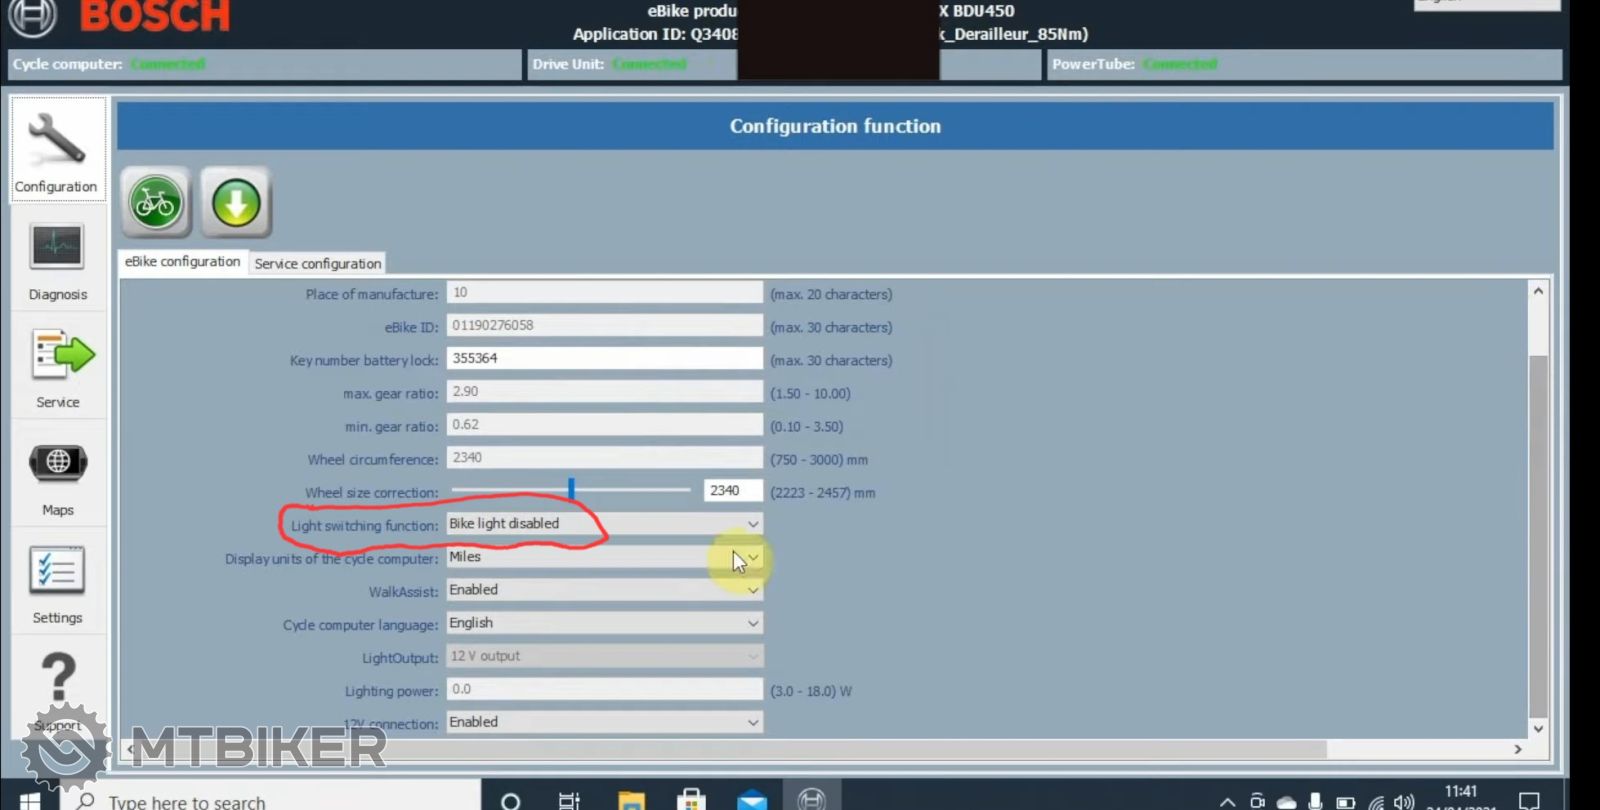Click the wheel size correction value box
Viewport: 1600px width, 810px height.
[x=733, y=491]
